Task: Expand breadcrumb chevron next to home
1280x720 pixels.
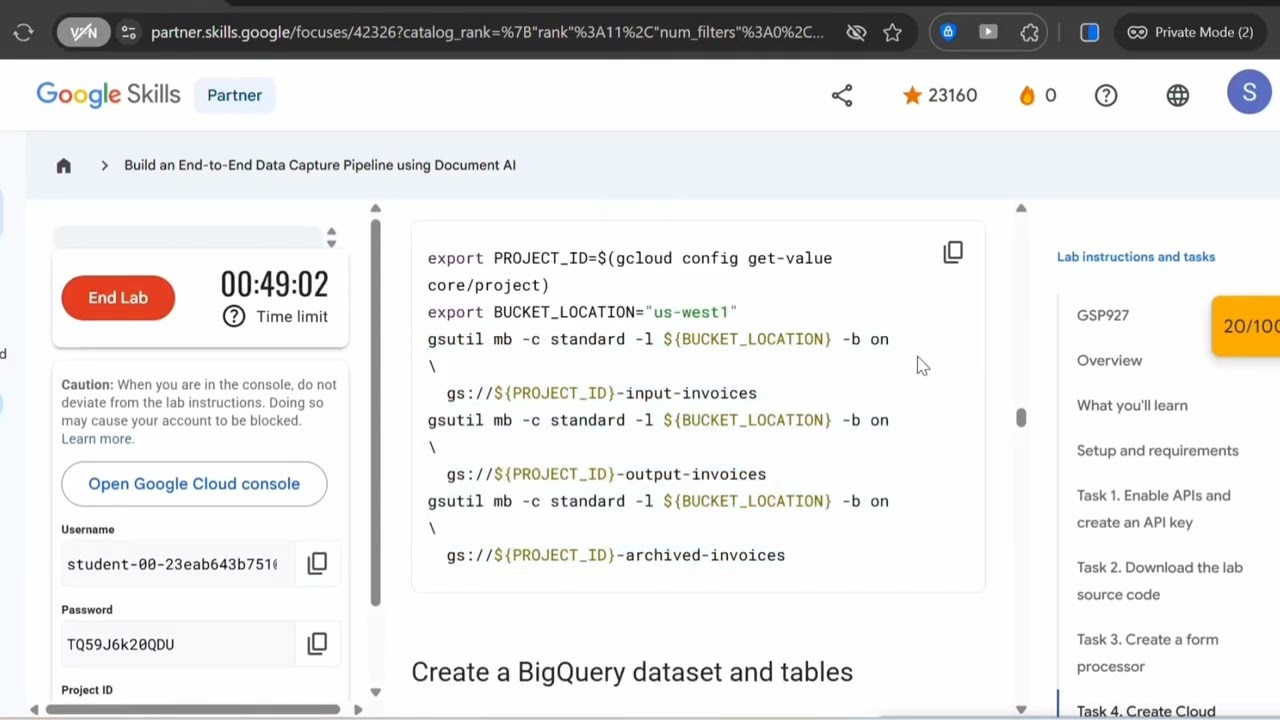Action: [x=104, y=165]
